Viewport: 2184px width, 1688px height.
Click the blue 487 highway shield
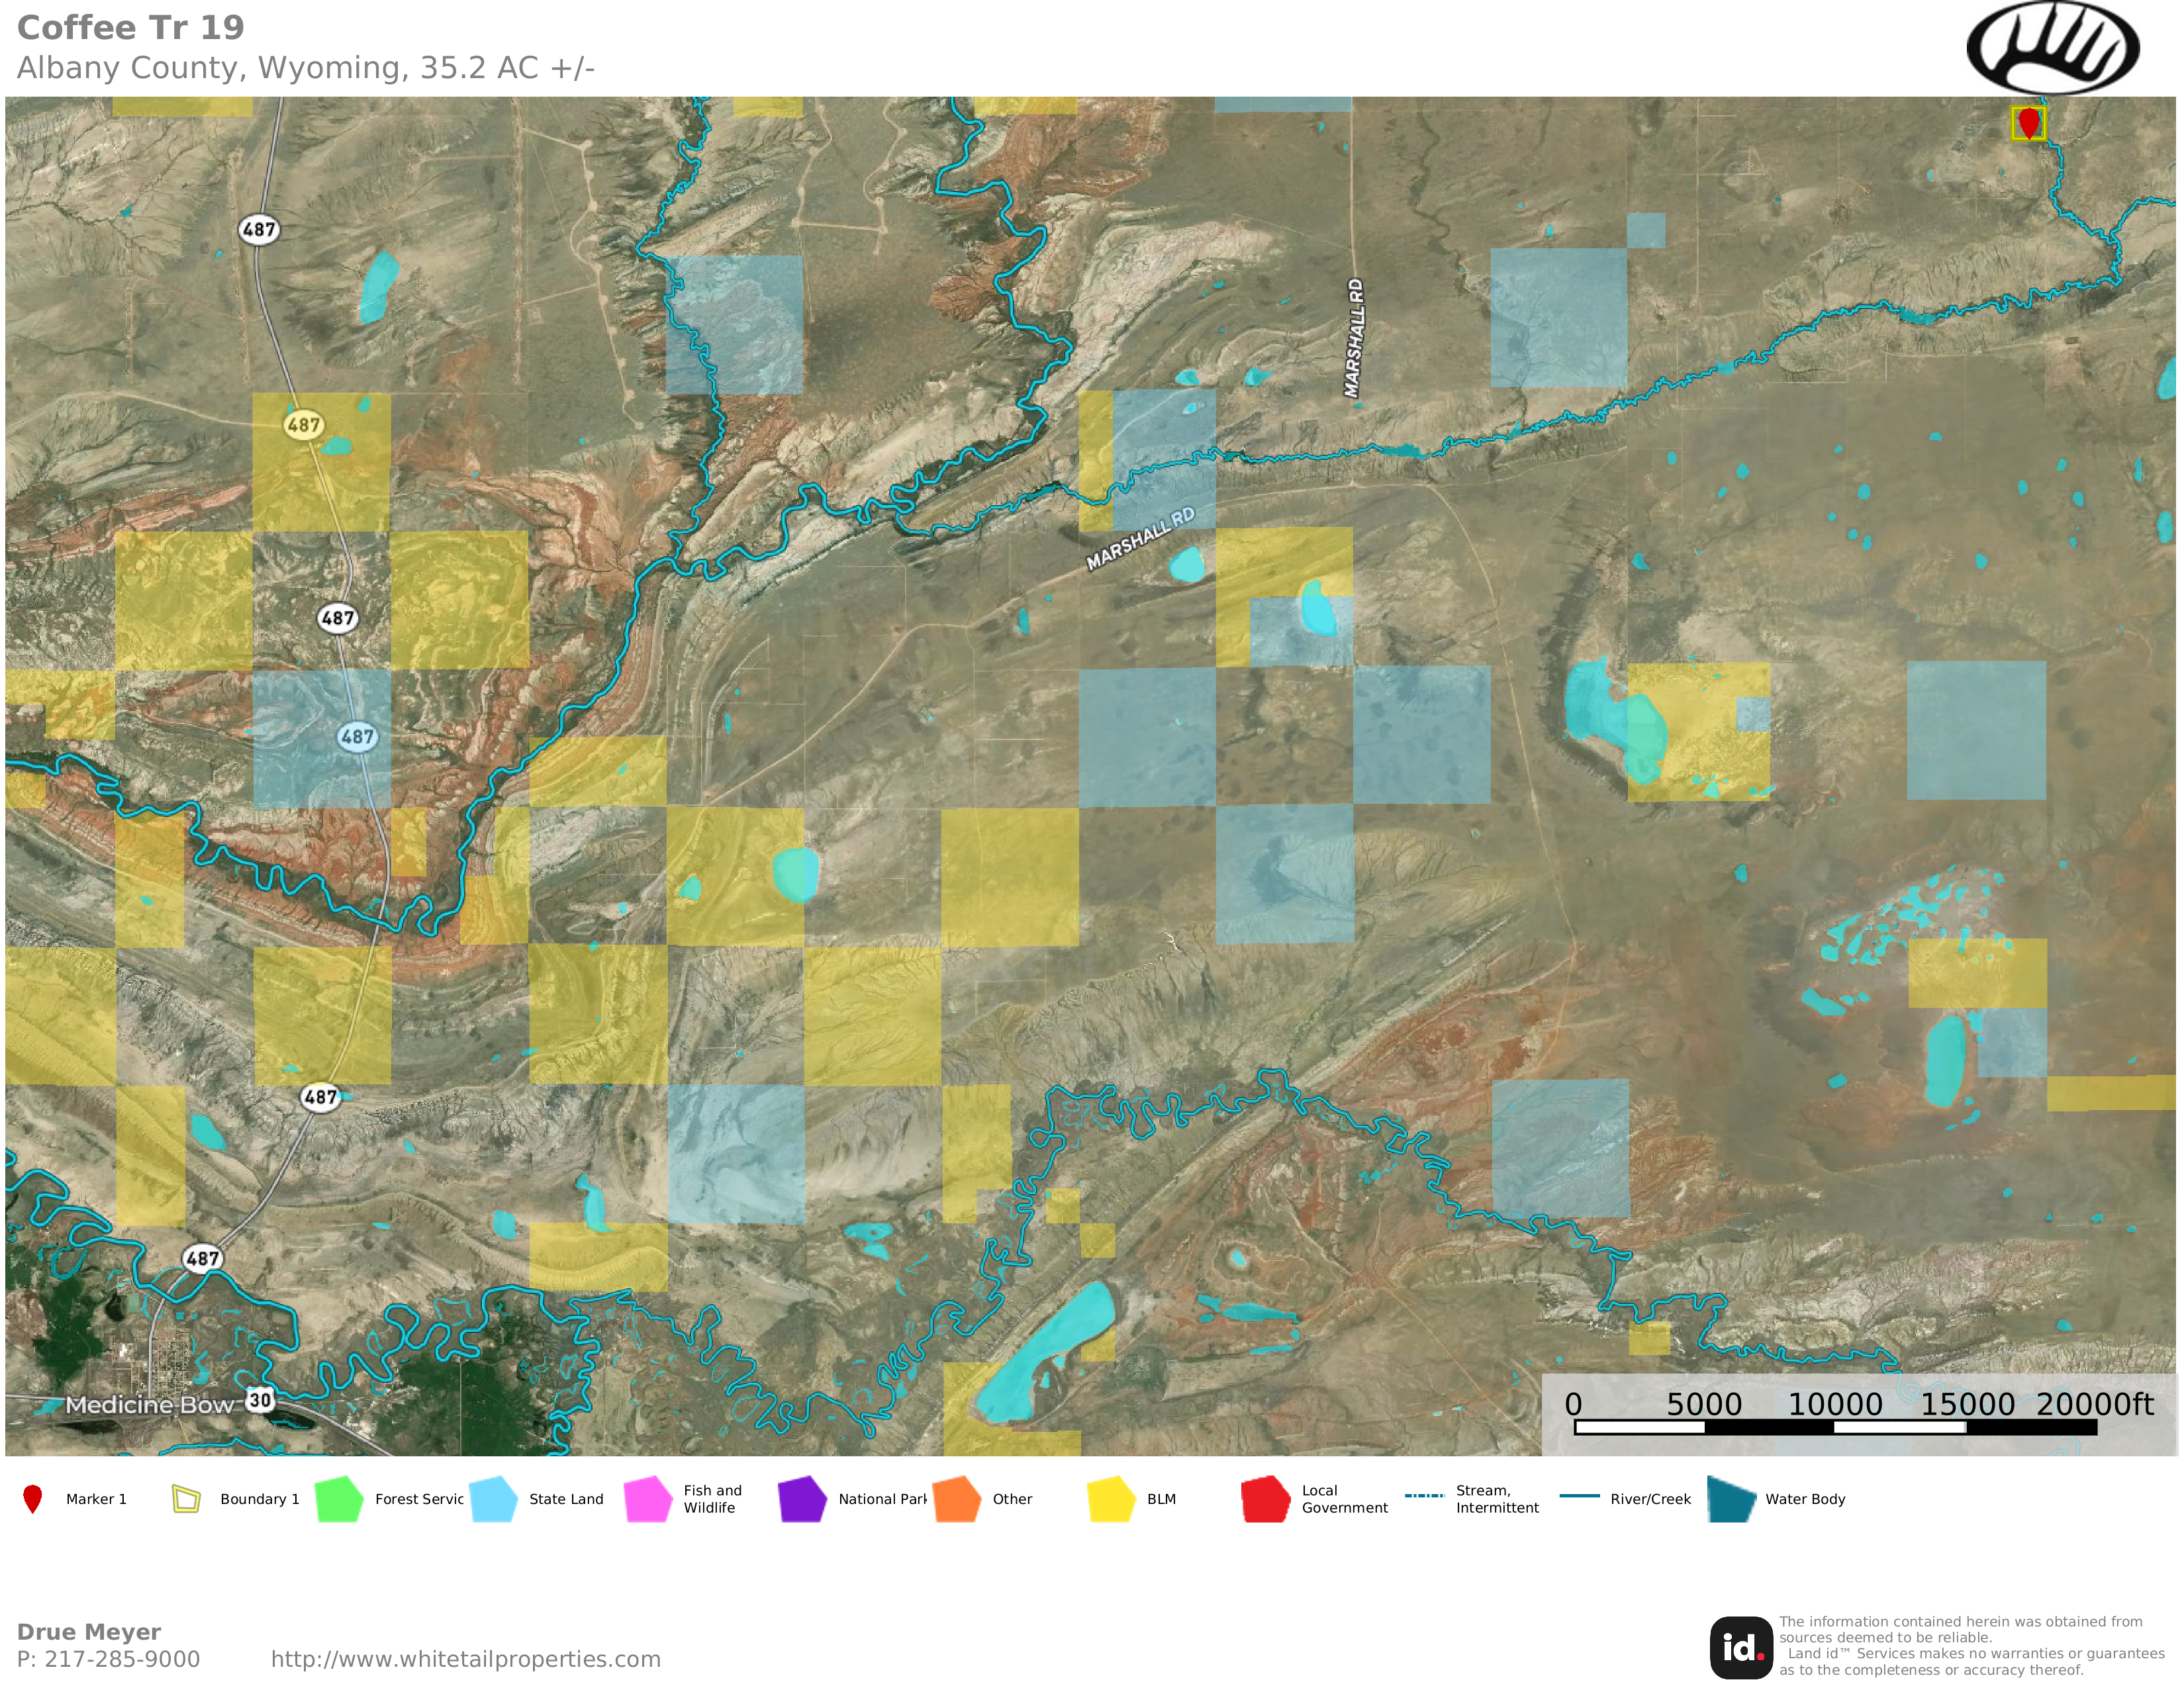(357, 737)
